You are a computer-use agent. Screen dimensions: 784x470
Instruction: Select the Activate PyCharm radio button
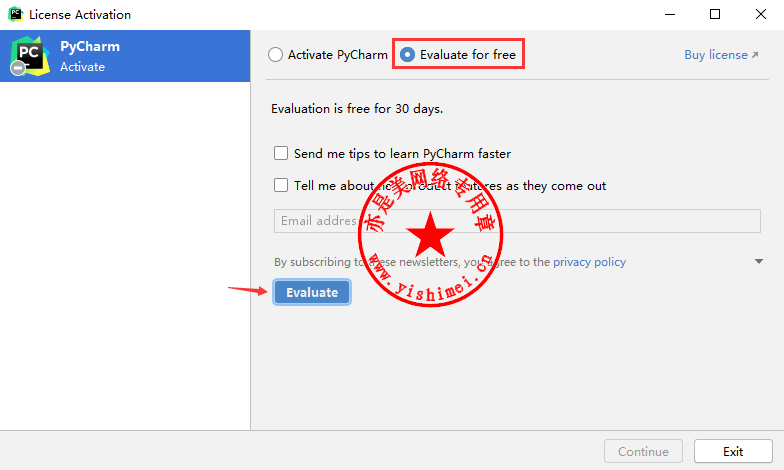pyautogui.click(x=276, y=54)
